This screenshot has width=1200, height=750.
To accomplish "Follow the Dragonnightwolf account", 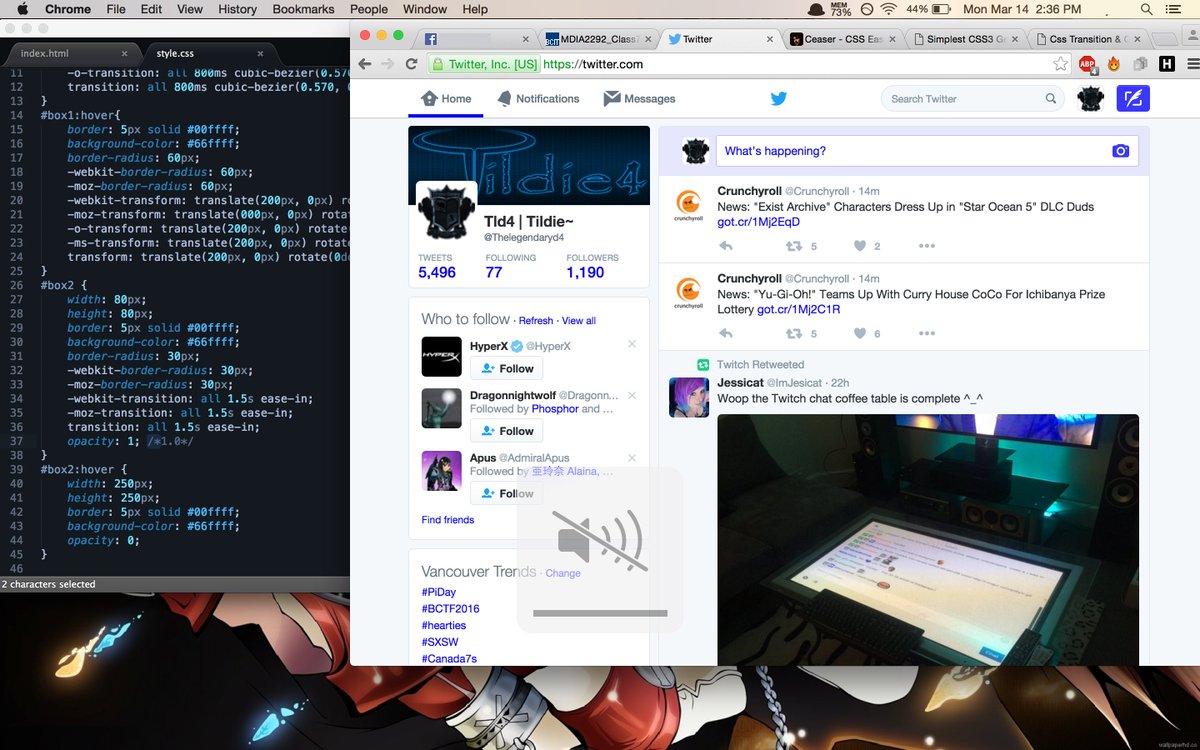I will (x=506, y=431).
